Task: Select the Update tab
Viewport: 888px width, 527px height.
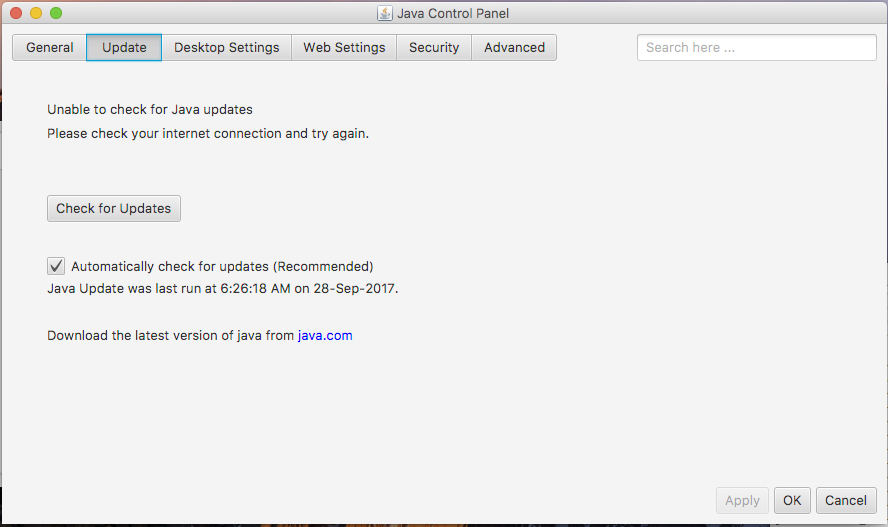Action: pyautogui.click(x=124, y=47)
